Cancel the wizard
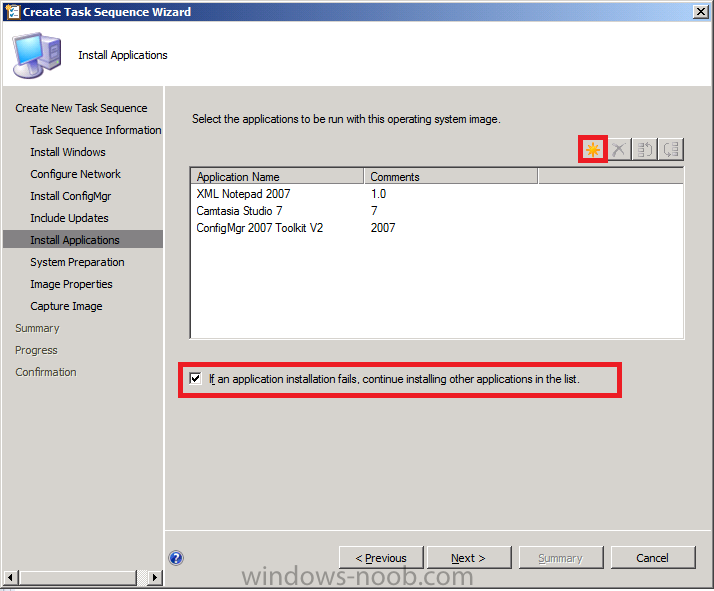The height and width of the screenshot is (591, 714). click(653, 558)
